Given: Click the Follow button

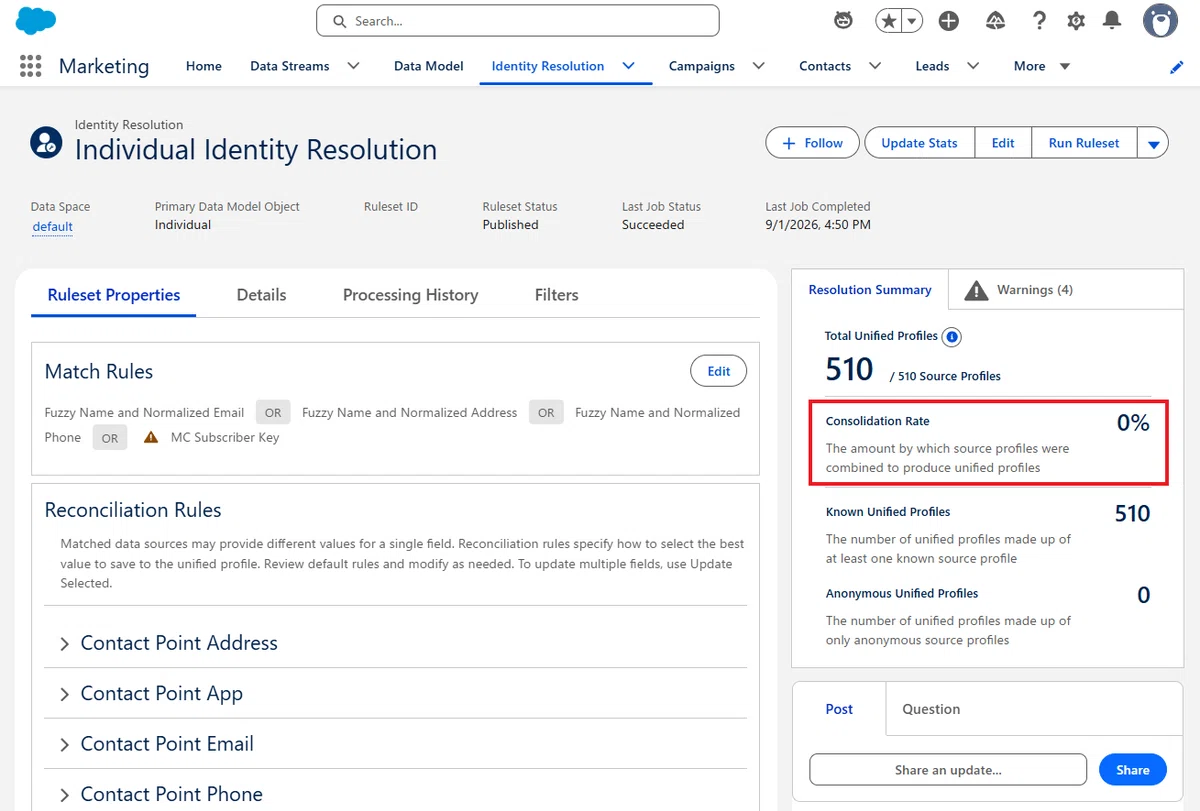Looking at the screenshot, I should (812, 143).
